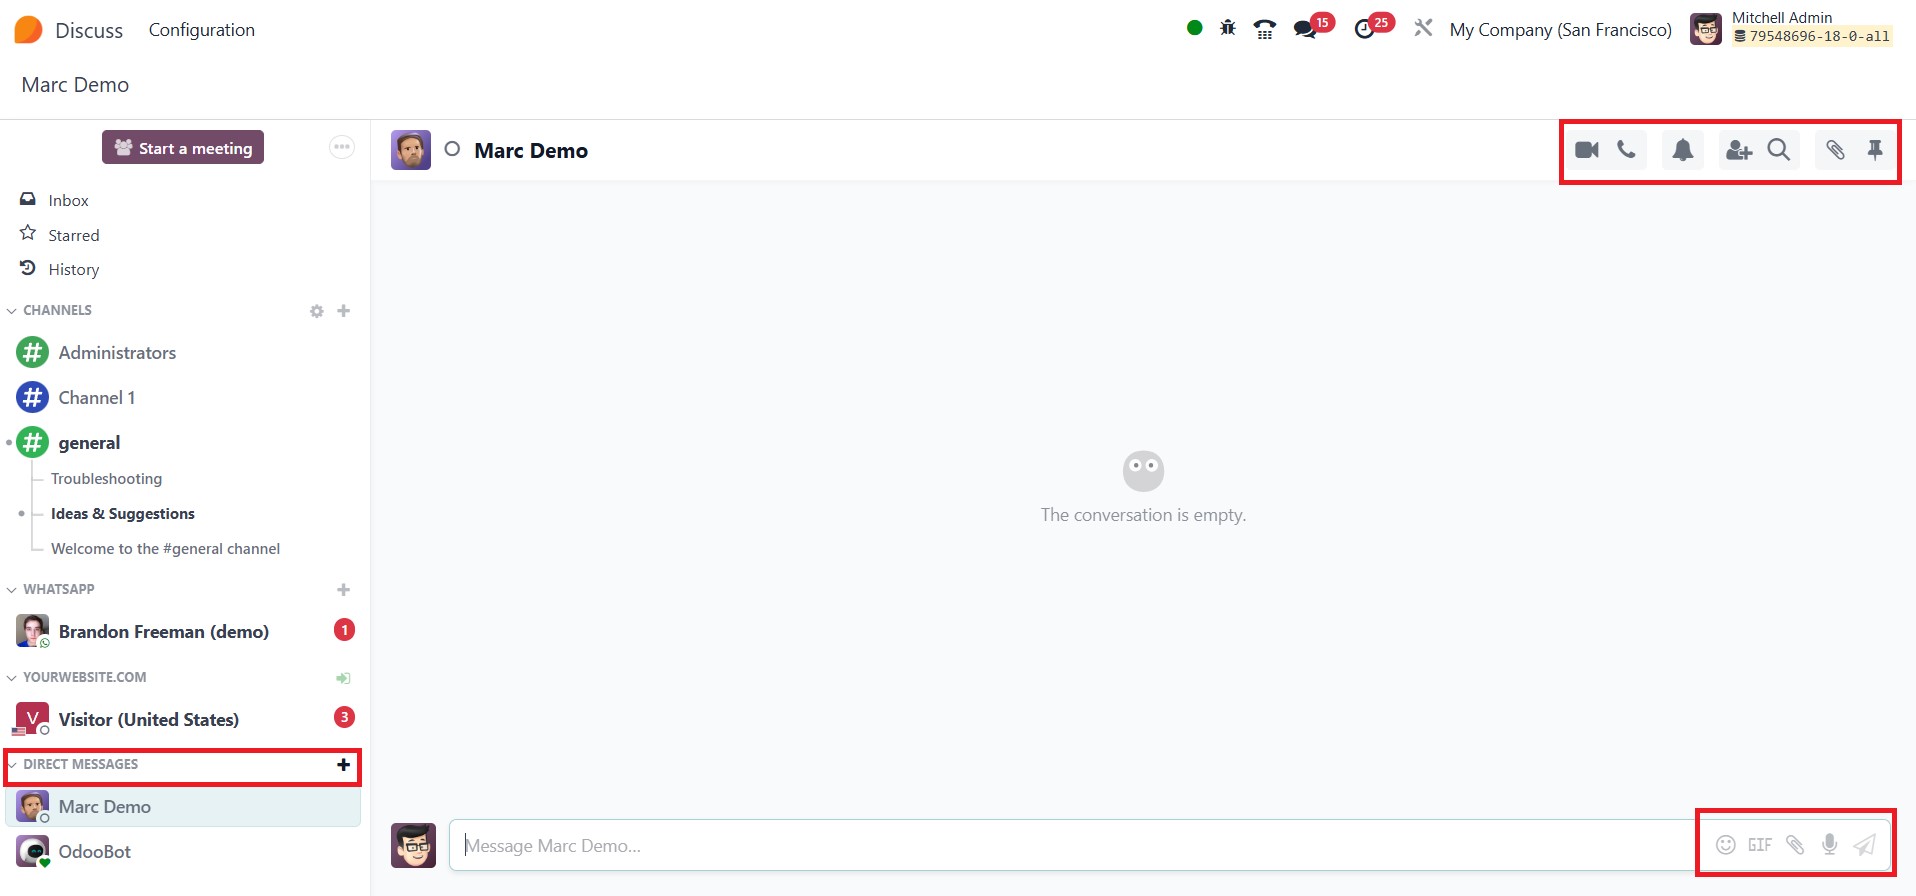Open the My Company (San Francisco) switcher

[1560, 30]
